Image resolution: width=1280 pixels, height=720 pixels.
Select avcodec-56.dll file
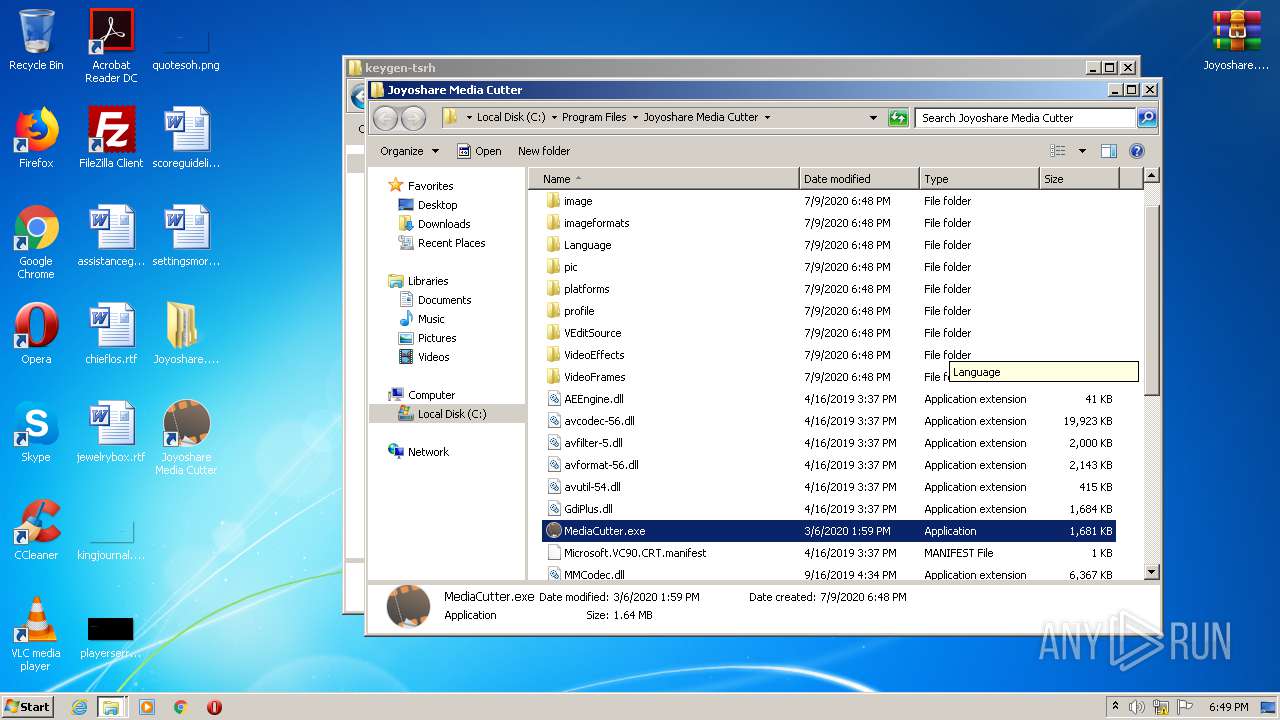pyautogui.click(x=828, y=421)
